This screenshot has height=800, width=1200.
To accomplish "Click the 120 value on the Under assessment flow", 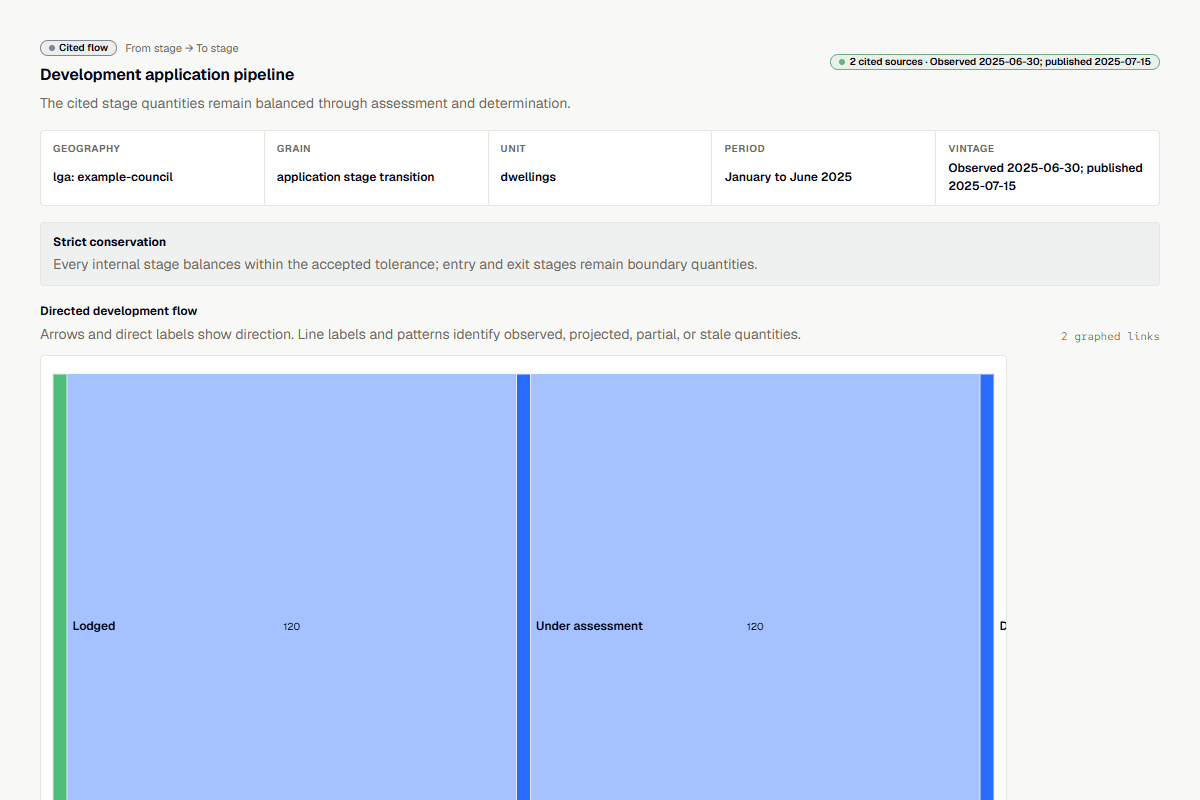I will (755, 627).
